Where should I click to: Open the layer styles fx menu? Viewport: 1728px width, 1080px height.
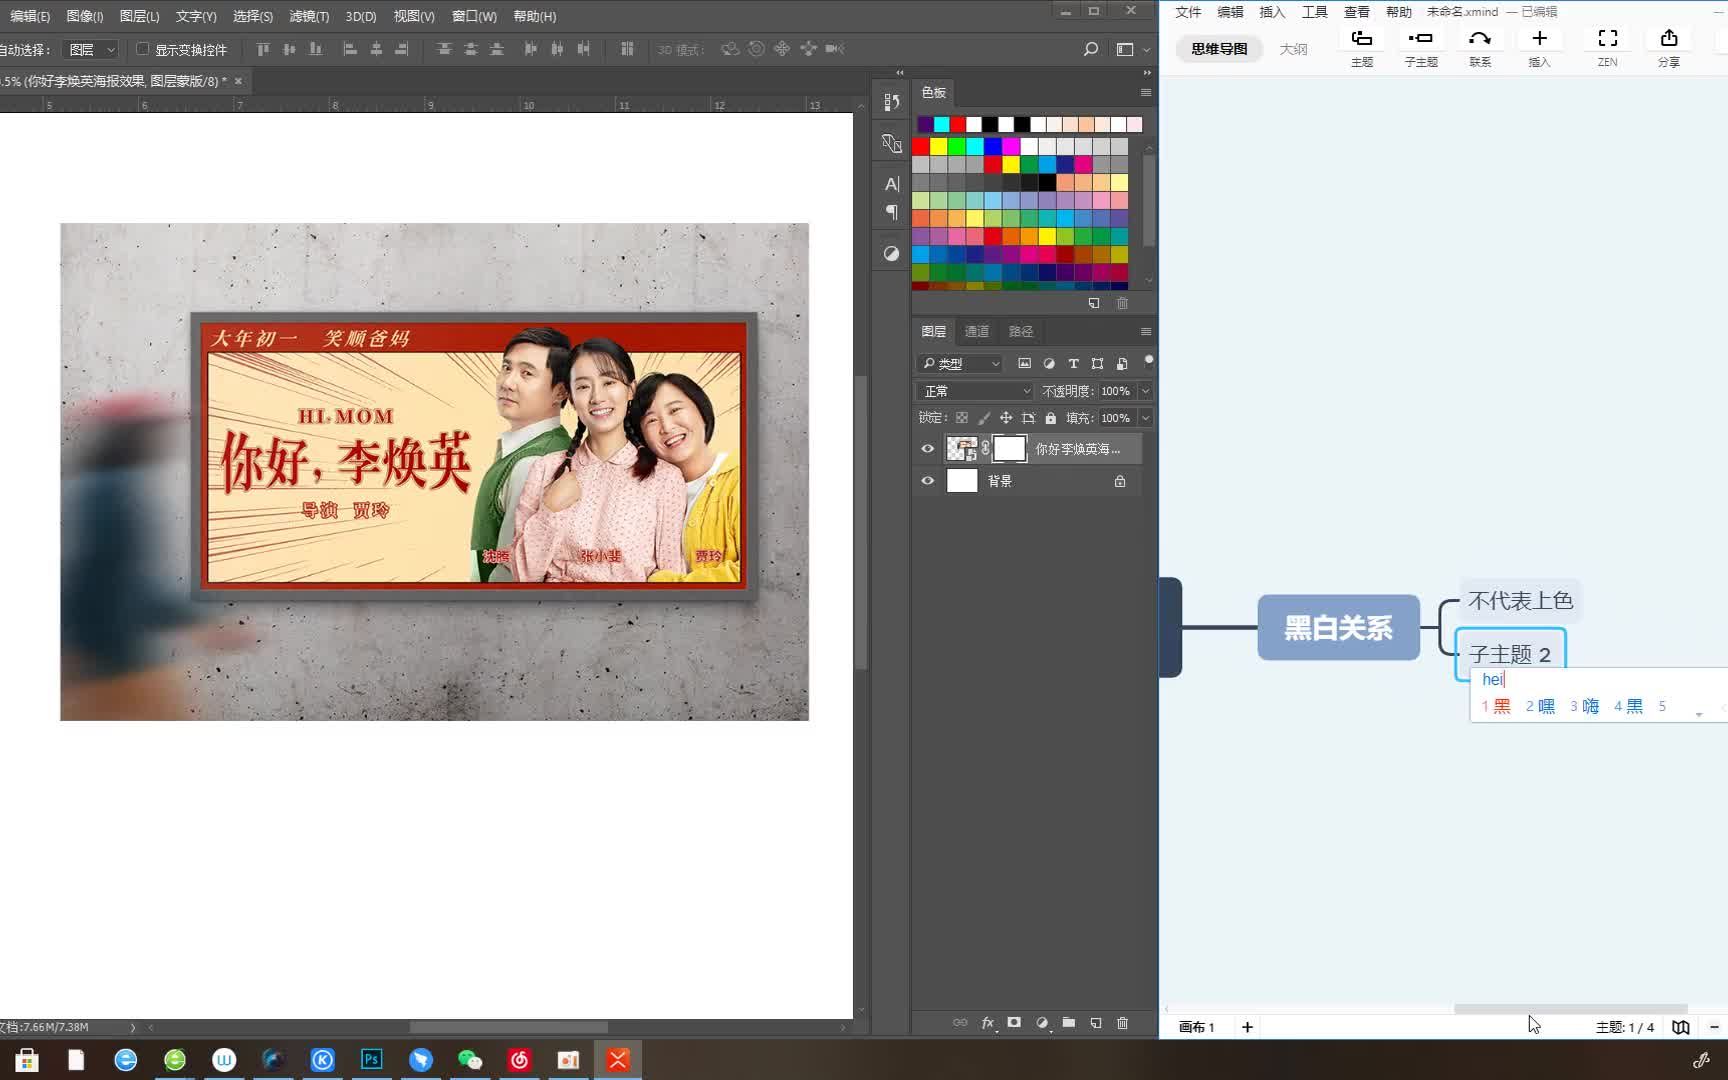pyautogui.click(x=987, y=1023)
